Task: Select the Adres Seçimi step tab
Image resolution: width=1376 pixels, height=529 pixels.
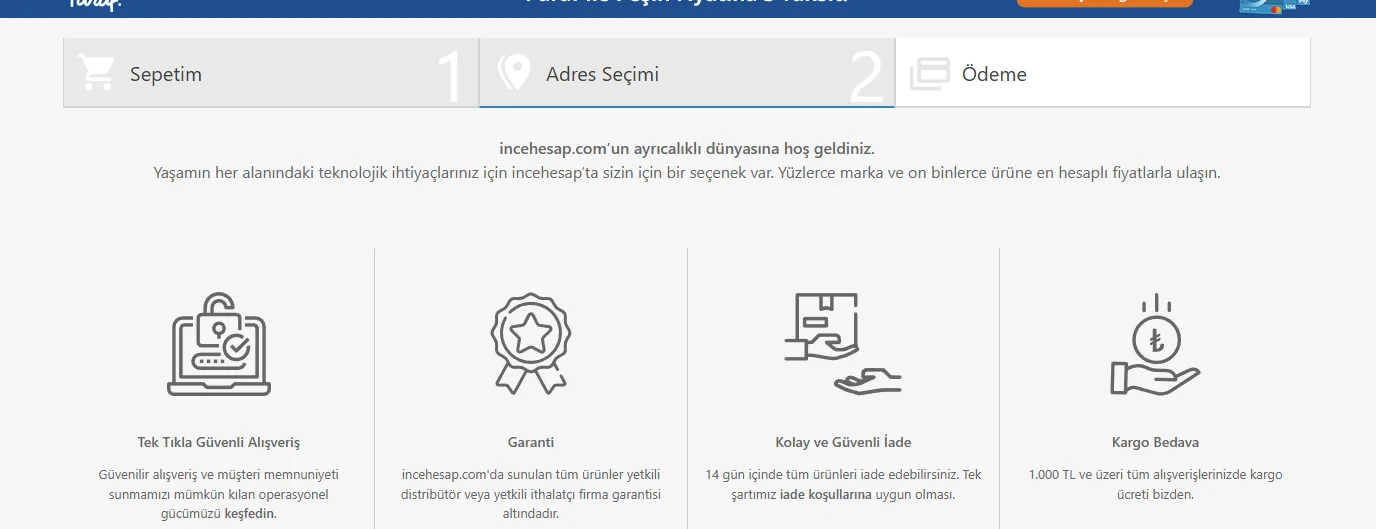Action: (x=687, y=73)
